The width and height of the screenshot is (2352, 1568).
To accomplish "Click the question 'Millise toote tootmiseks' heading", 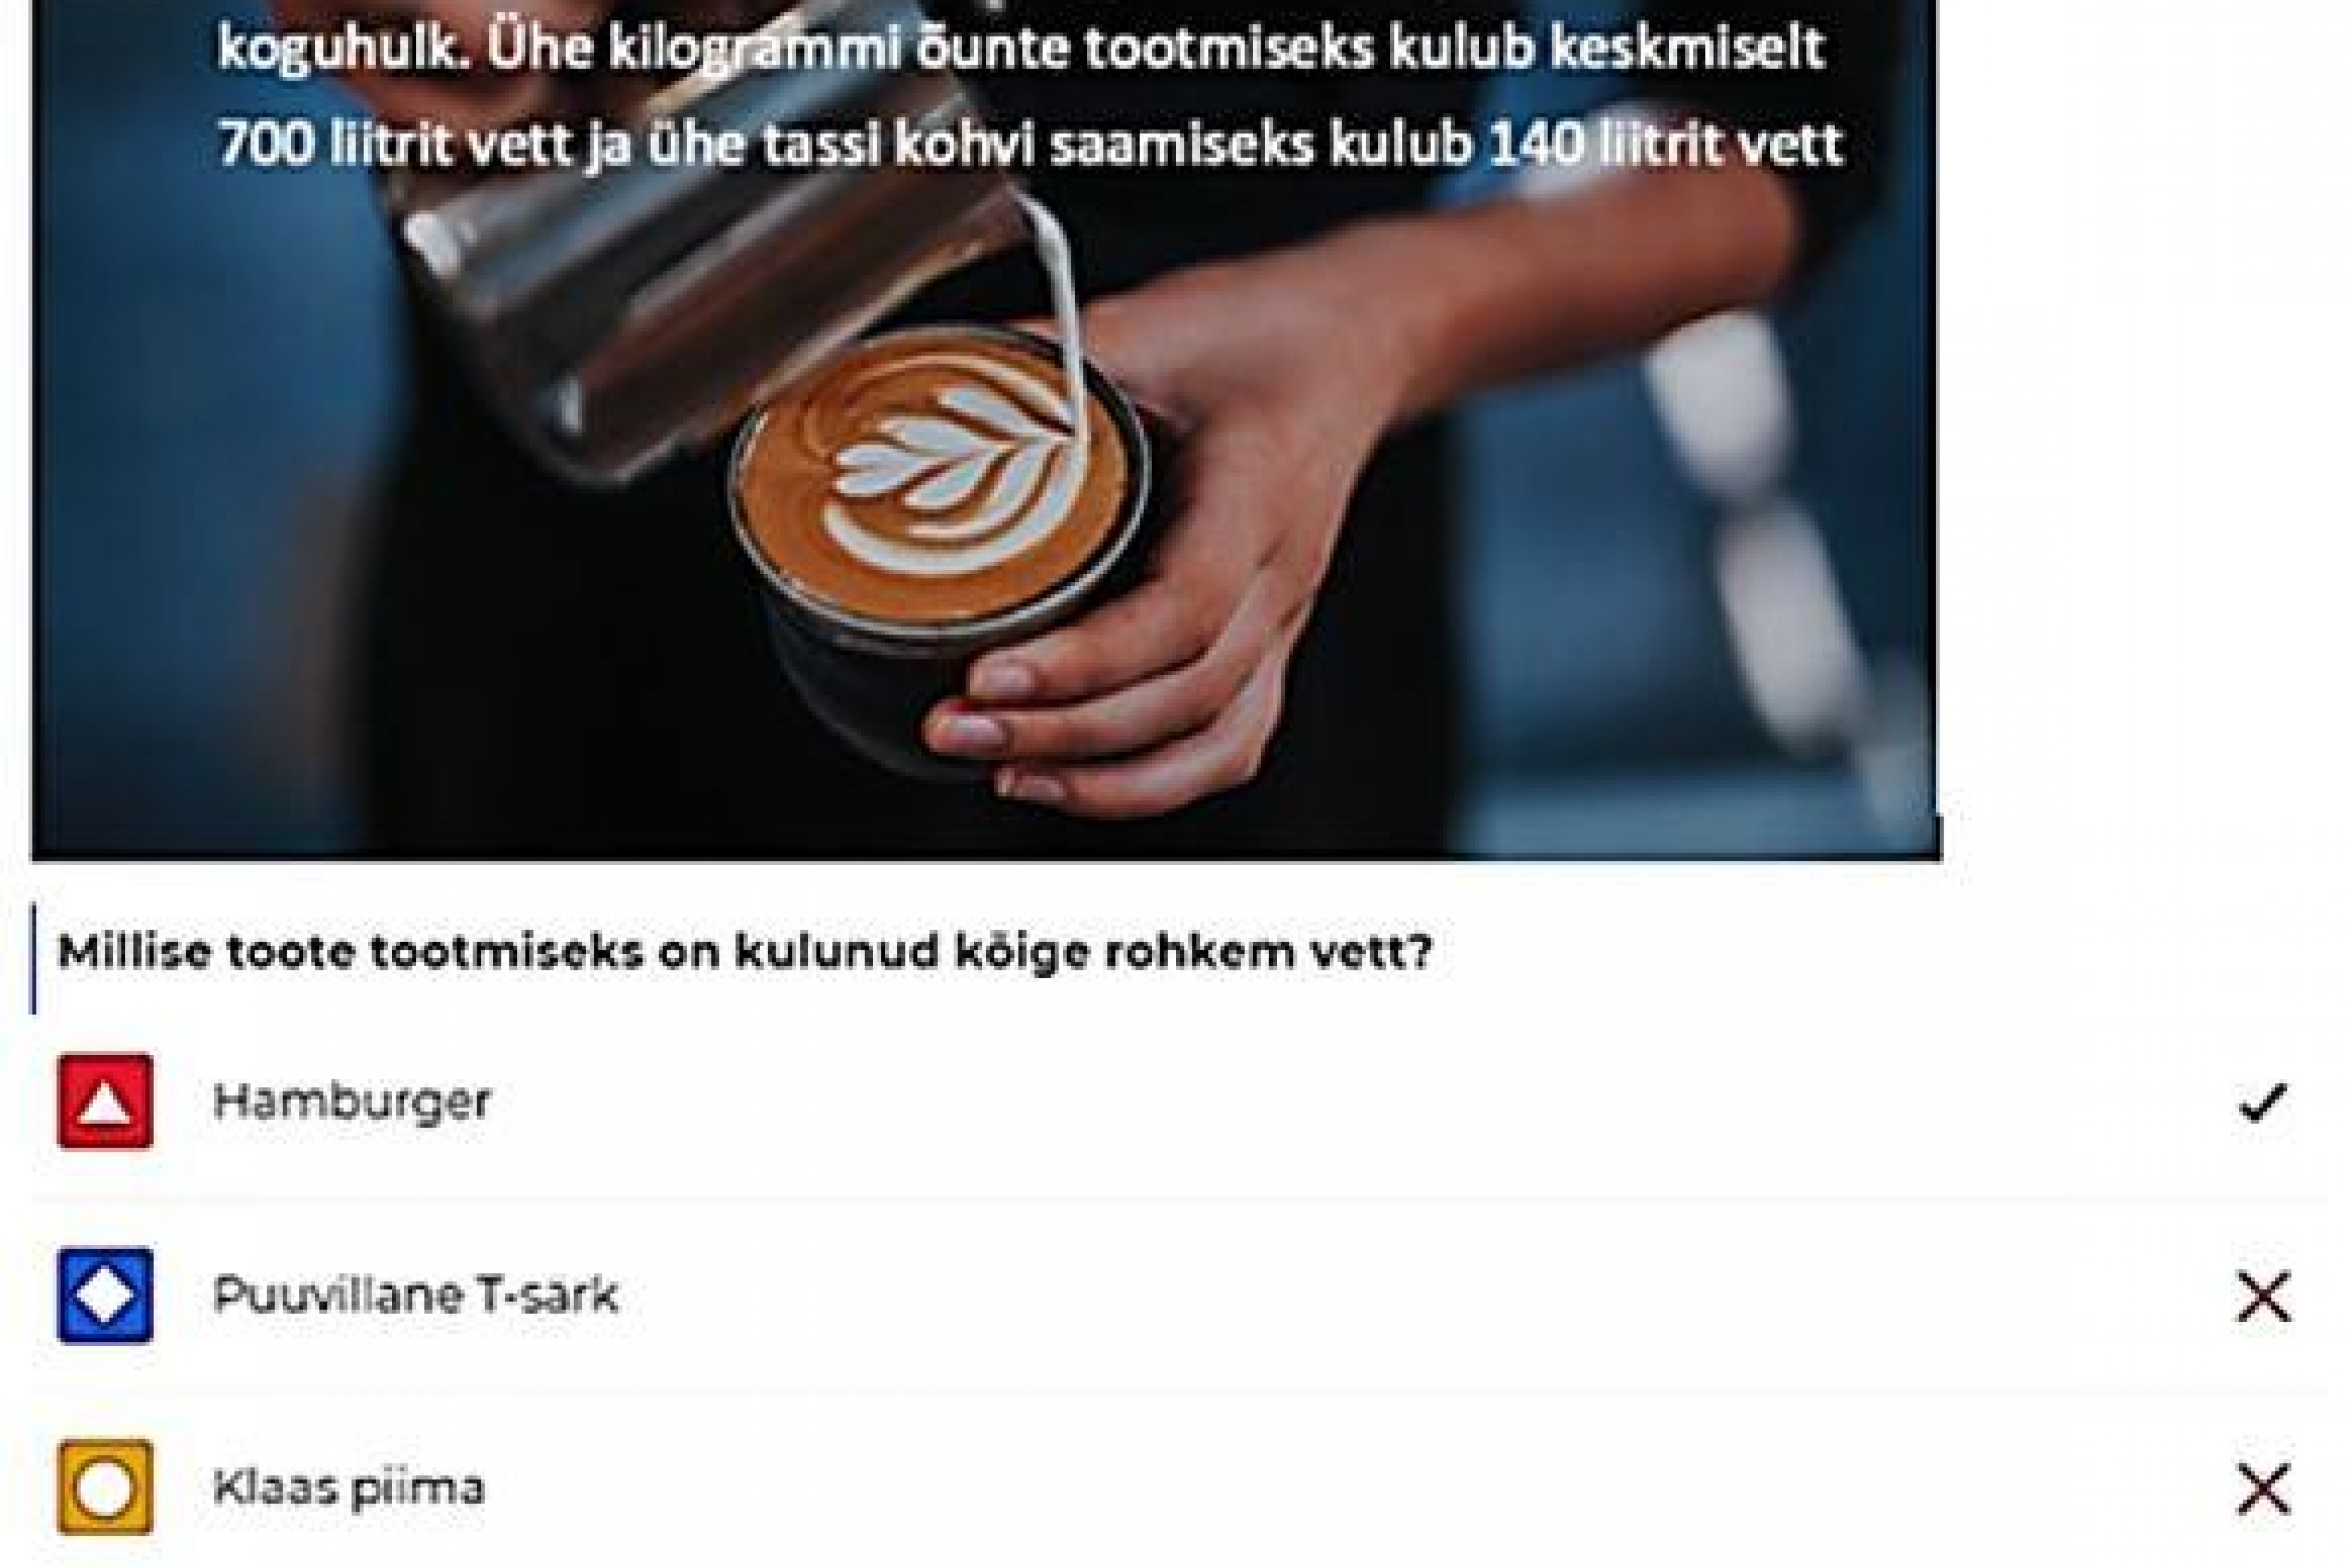I will click(x=745, y=951).
